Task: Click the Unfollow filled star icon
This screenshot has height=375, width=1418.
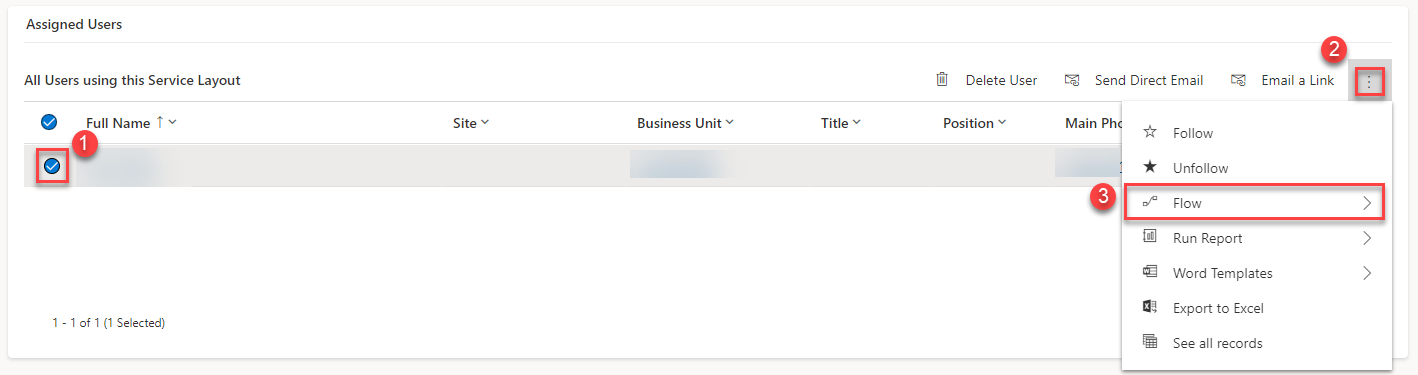Action: coord(1150,168)
